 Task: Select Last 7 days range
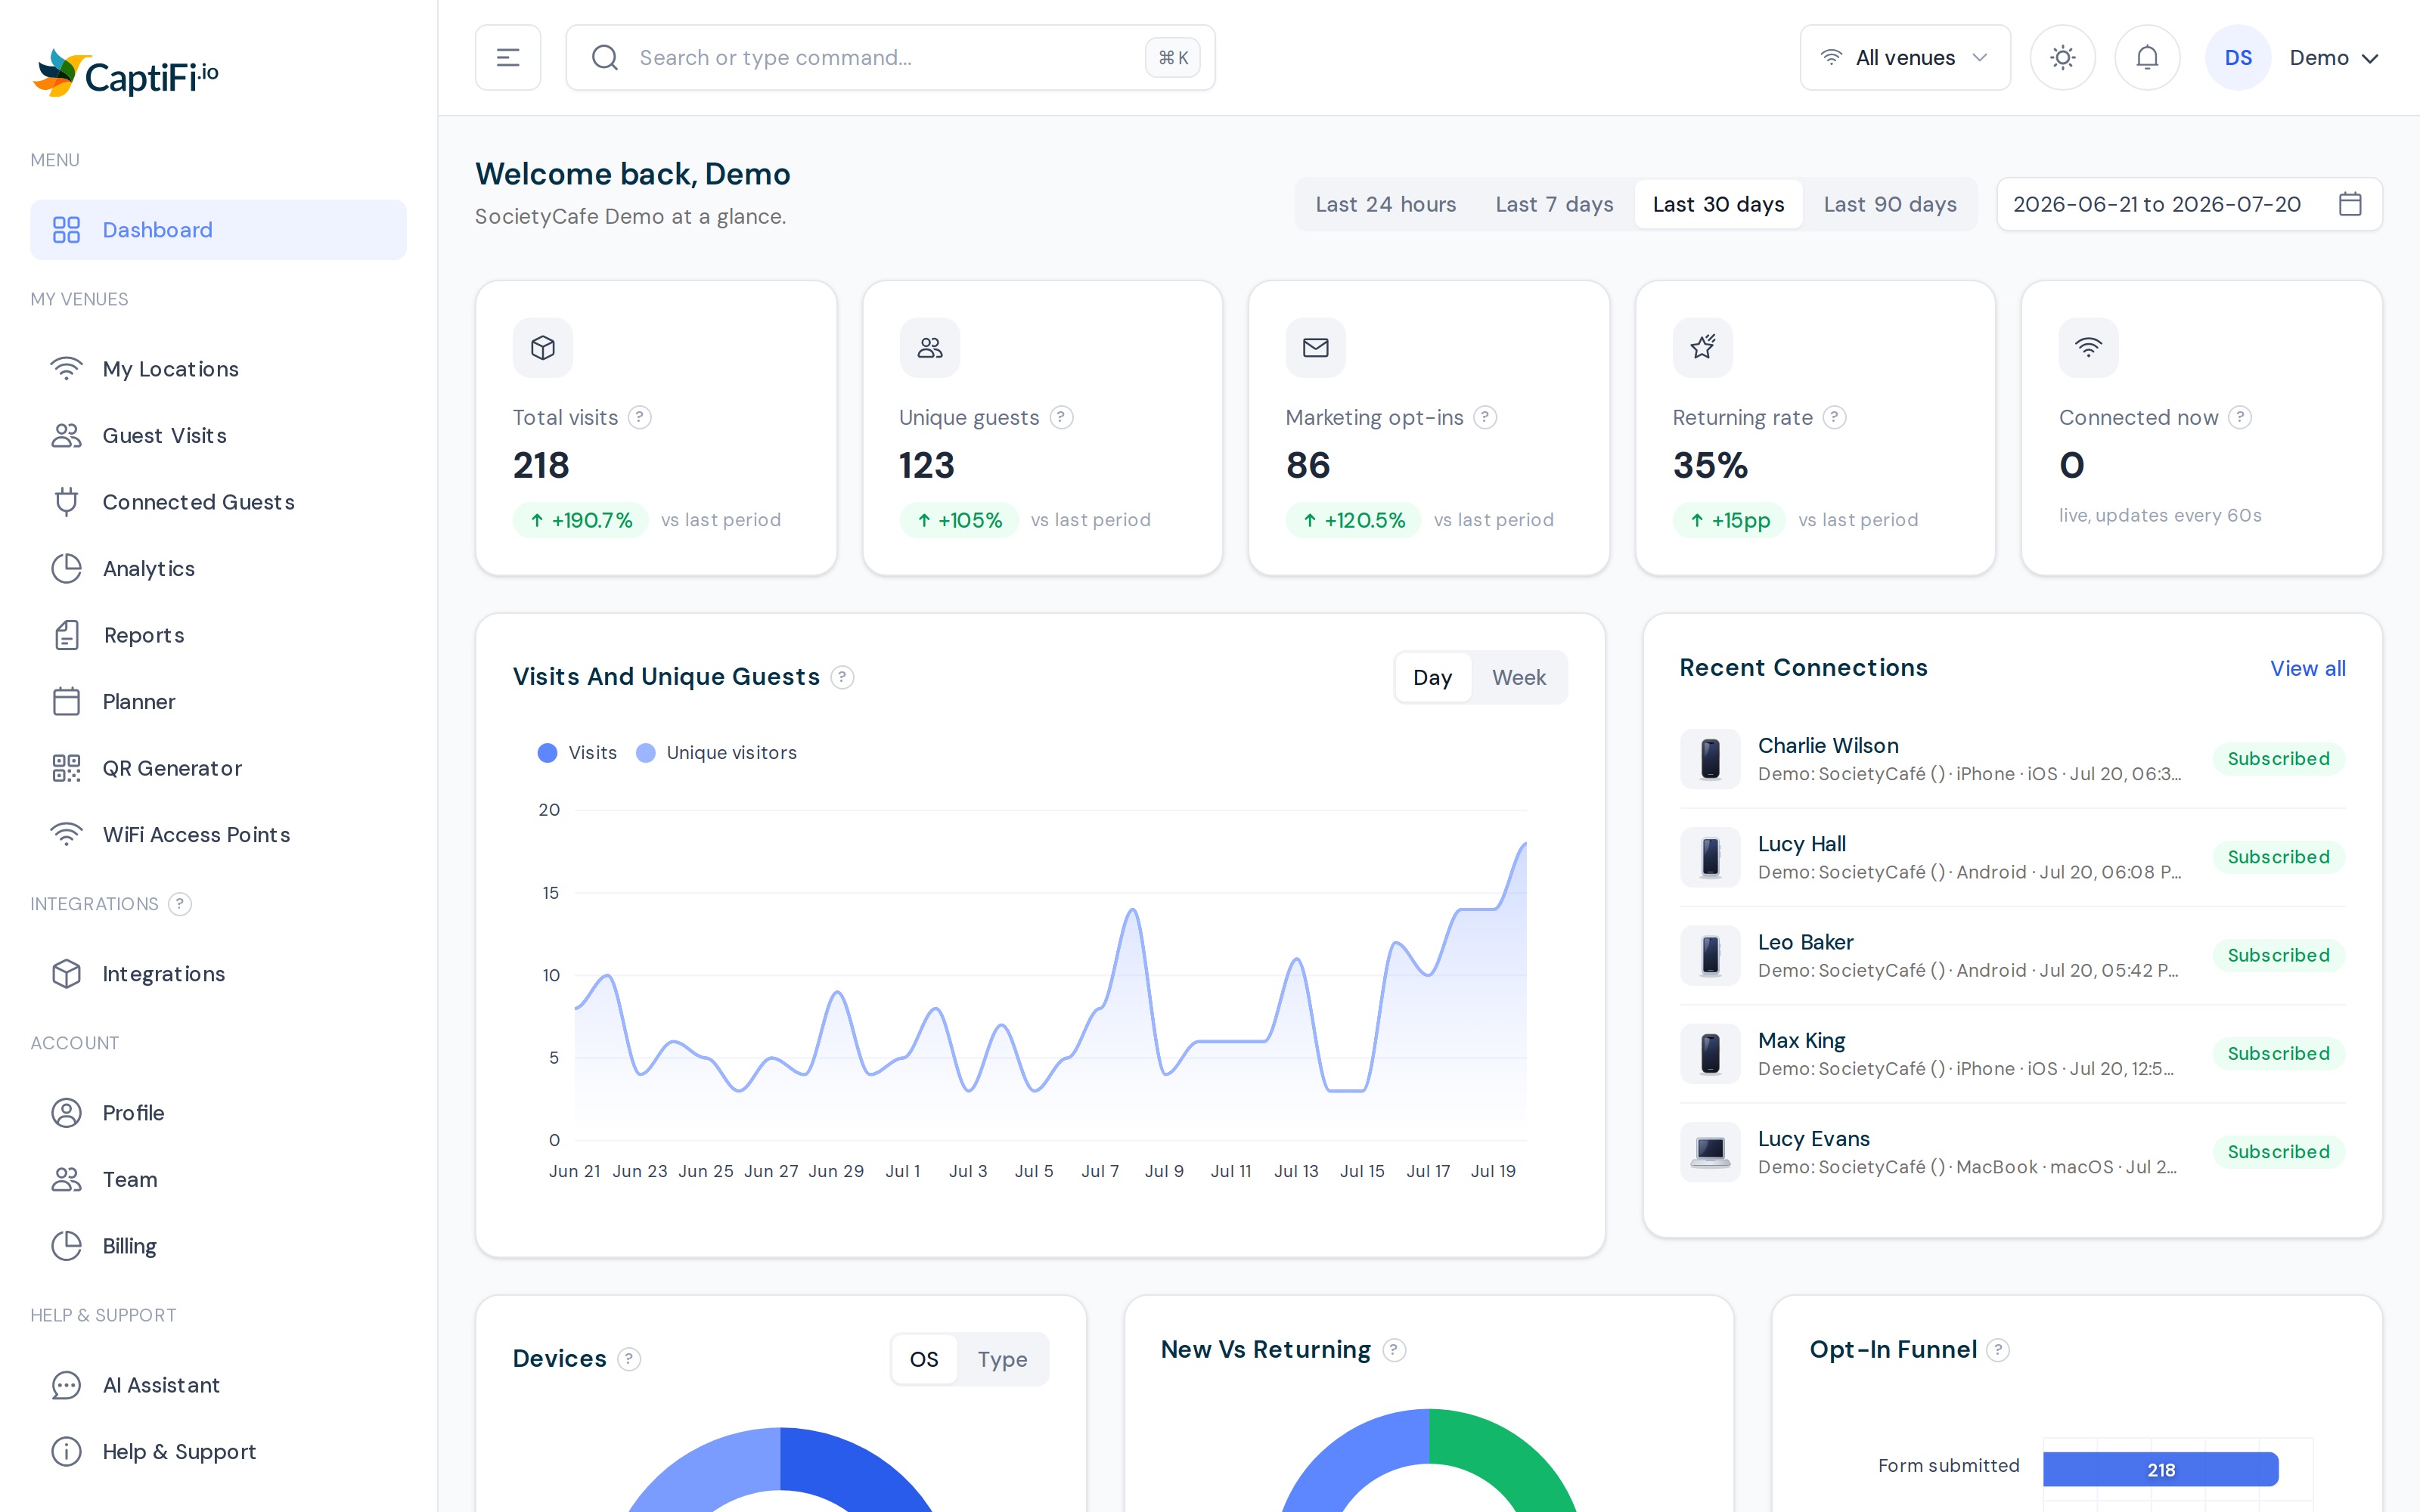[1555, 204]
